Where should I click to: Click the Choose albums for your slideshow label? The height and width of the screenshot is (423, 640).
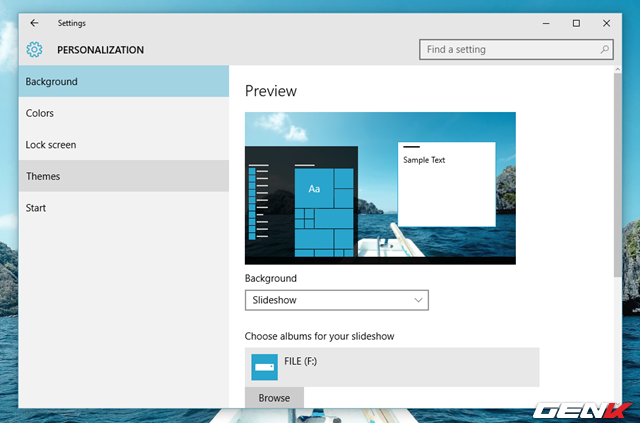click(x=320, y=336)
